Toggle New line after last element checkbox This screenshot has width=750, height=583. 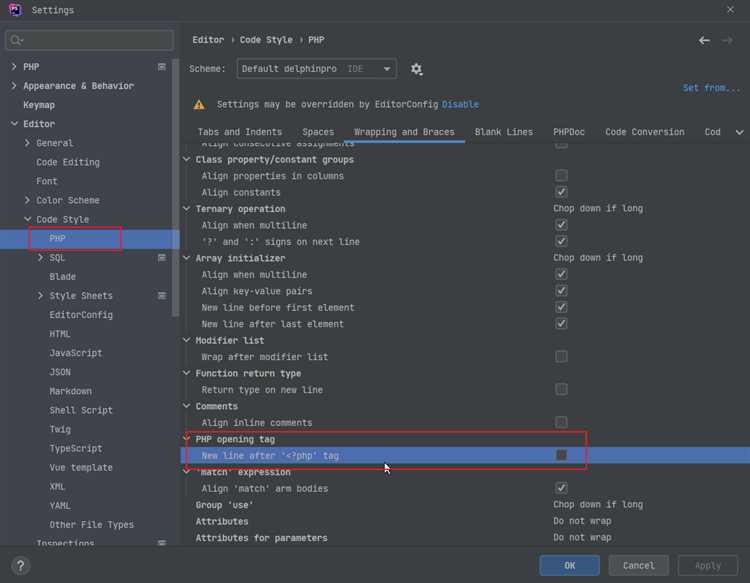coord(561,324)
